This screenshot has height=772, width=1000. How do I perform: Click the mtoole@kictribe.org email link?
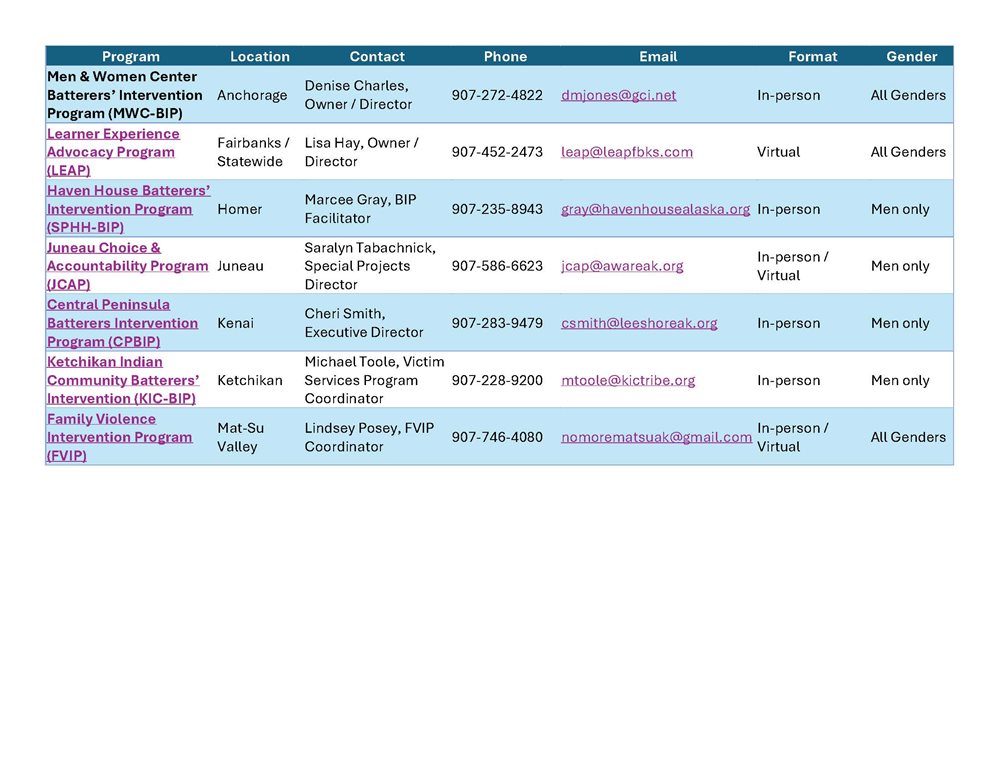tap(628, 380)
